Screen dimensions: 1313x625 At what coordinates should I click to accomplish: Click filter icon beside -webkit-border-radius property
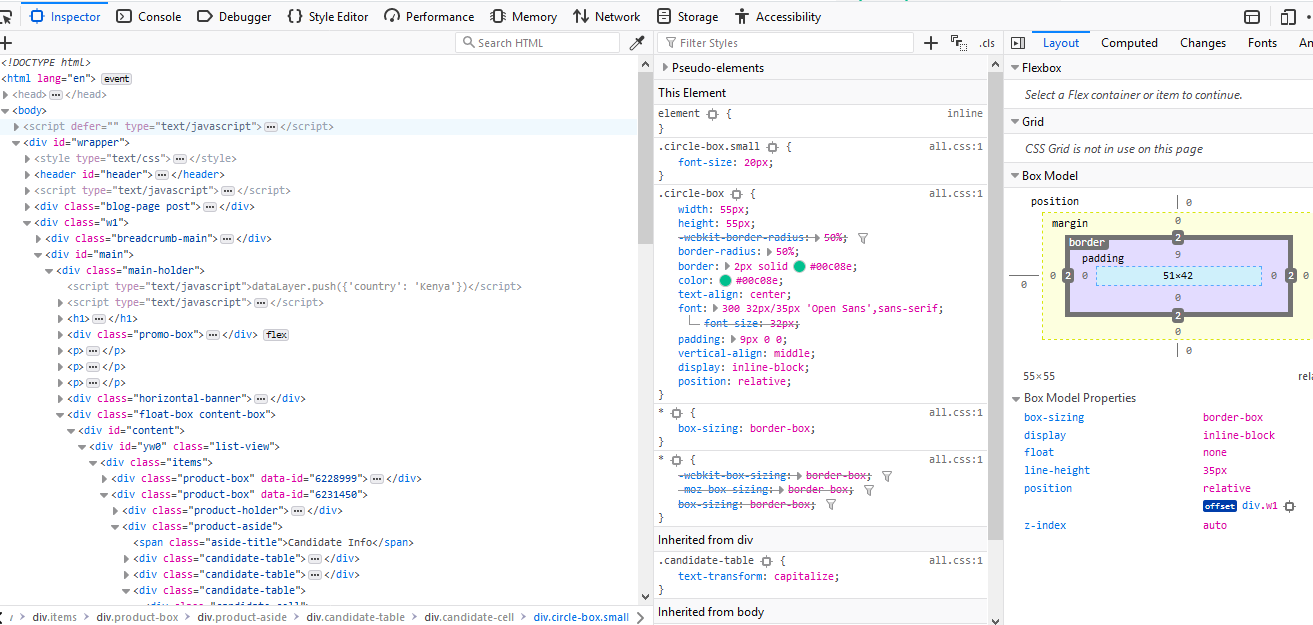pyautogui.click(x=863, y=238)
